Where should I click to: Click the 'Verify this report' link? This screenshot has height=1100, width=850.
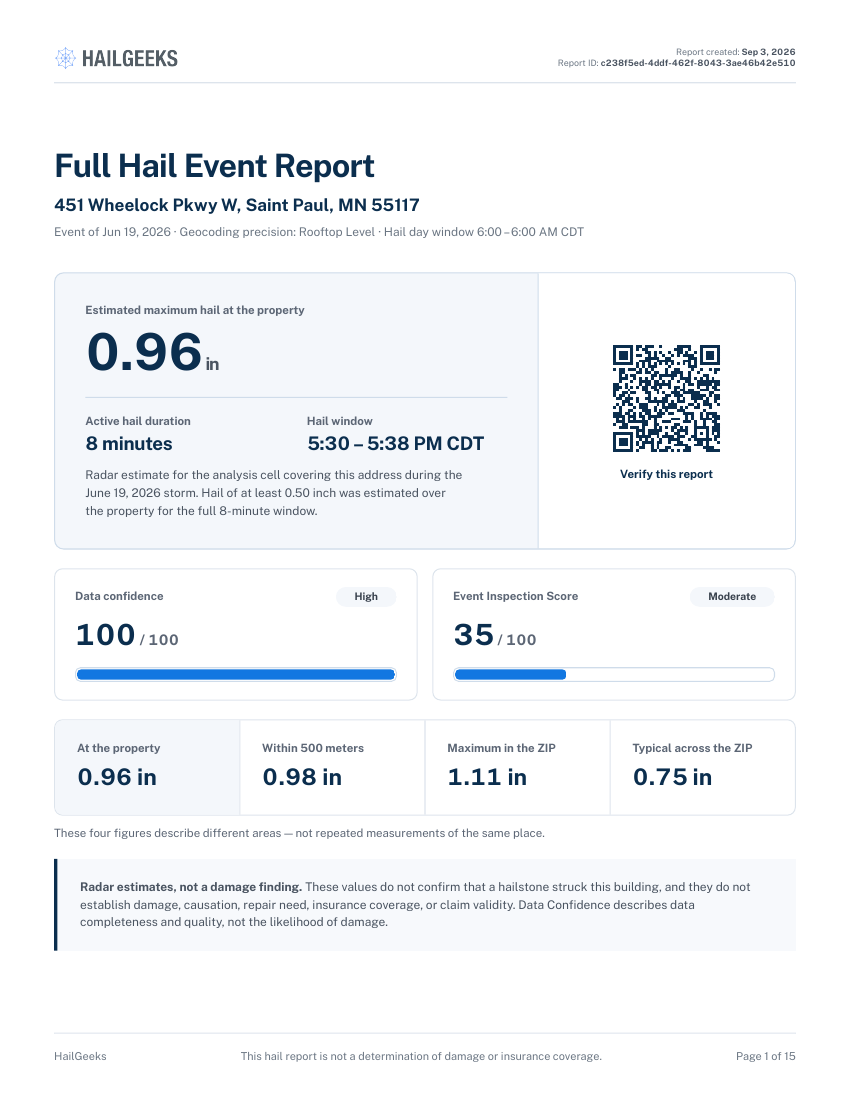point(666,474)
